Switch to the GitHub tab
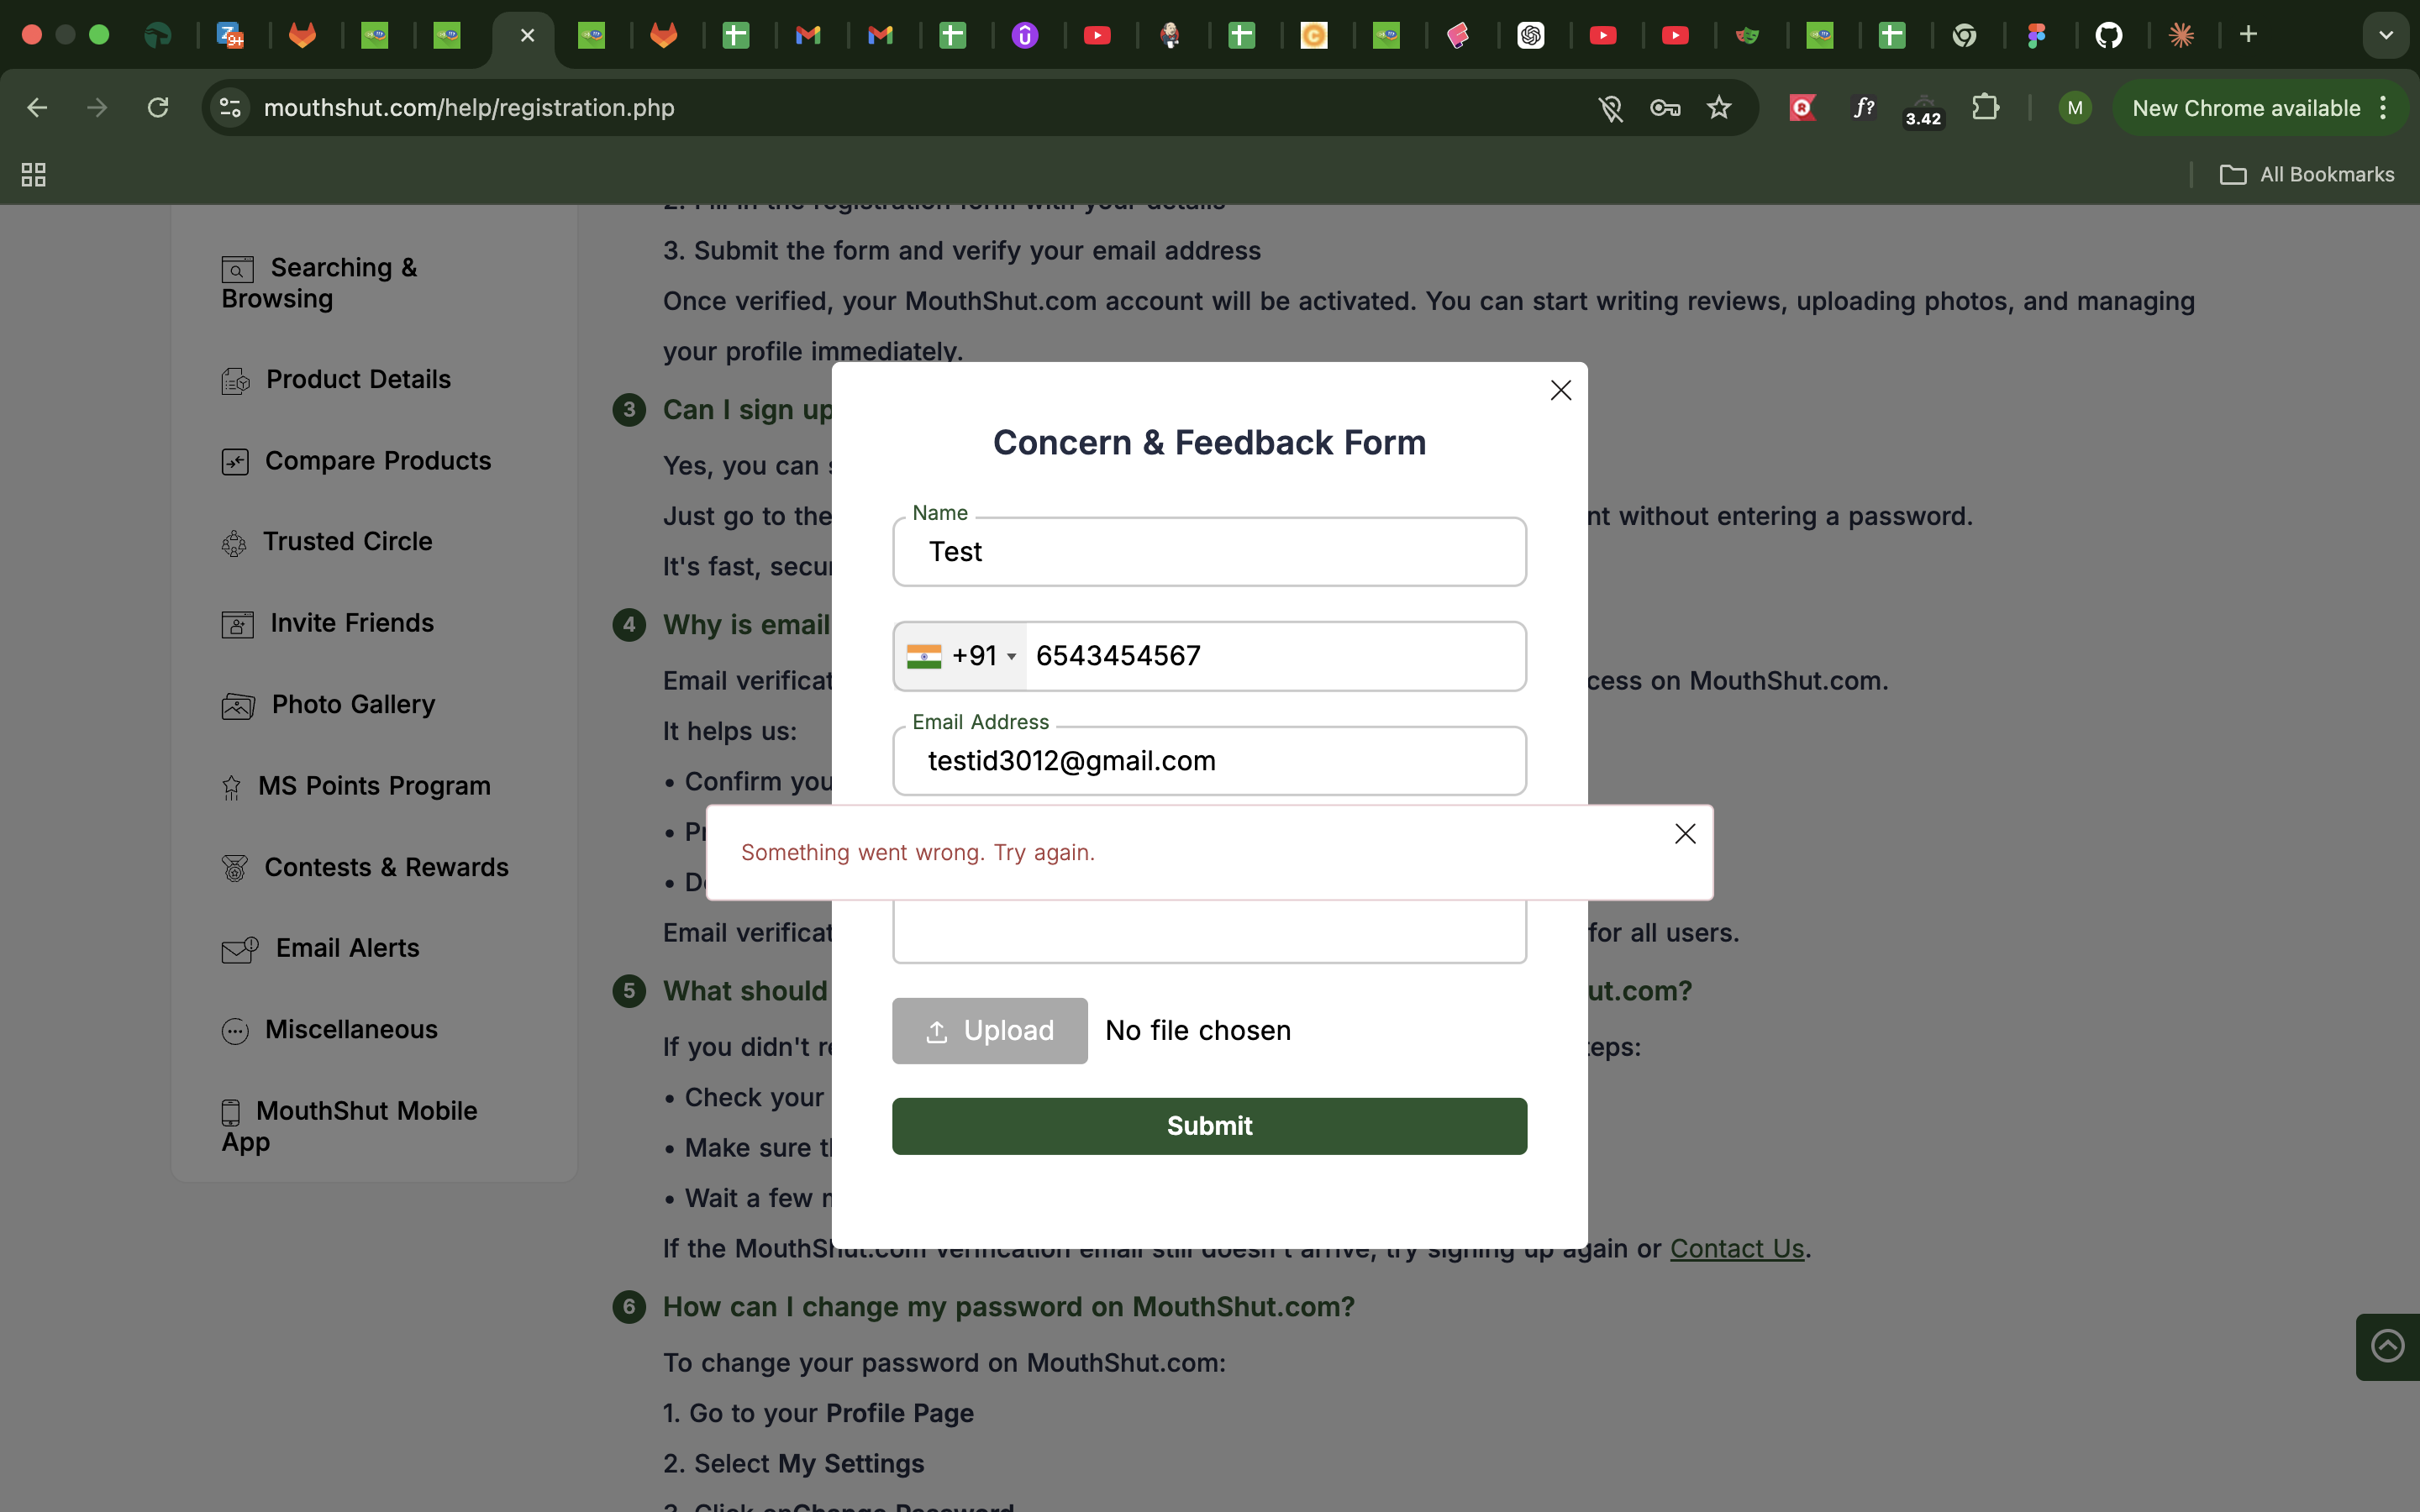Viewport: 2420px width, 1512px height. click(x=2109, y=36)
